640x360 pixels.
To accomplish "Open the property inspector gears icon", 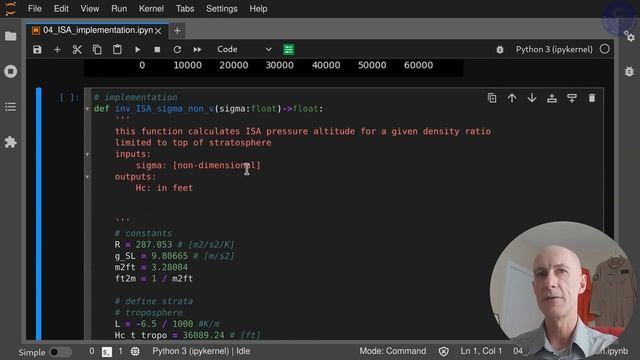I will (629, 36).
